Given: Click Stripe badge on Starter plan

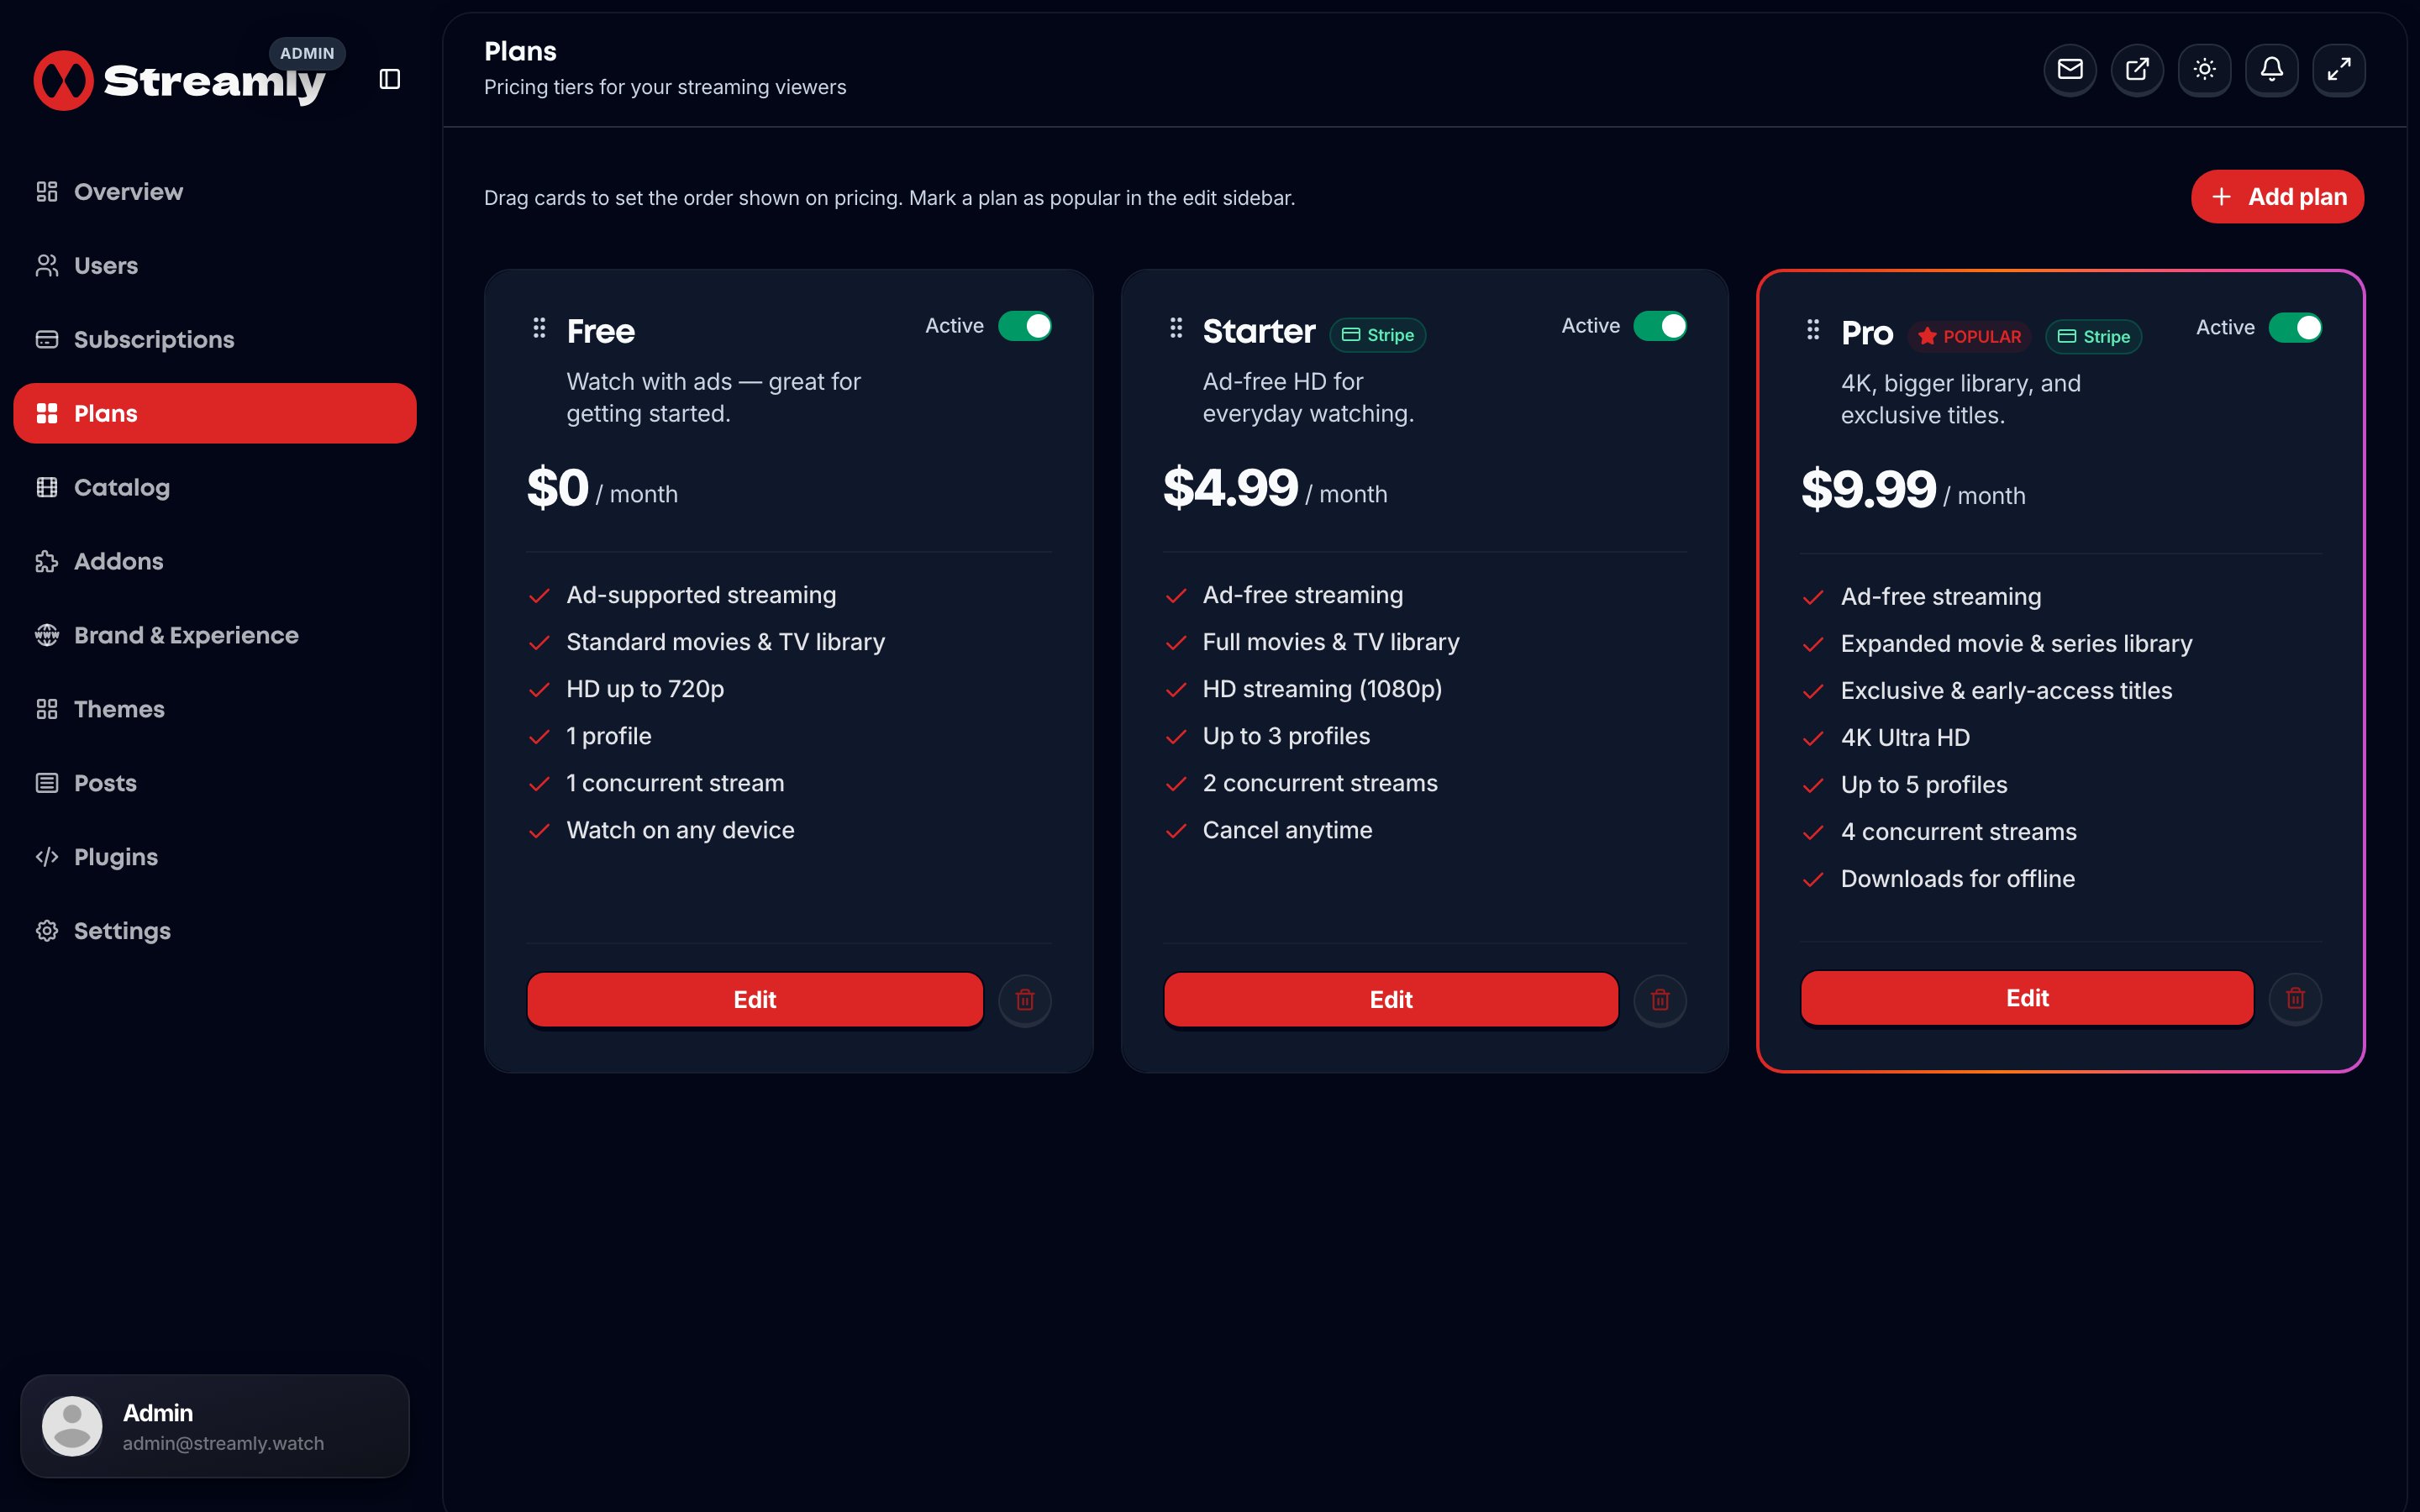Looking at the screenshot, I should (x=1377, y=335).
